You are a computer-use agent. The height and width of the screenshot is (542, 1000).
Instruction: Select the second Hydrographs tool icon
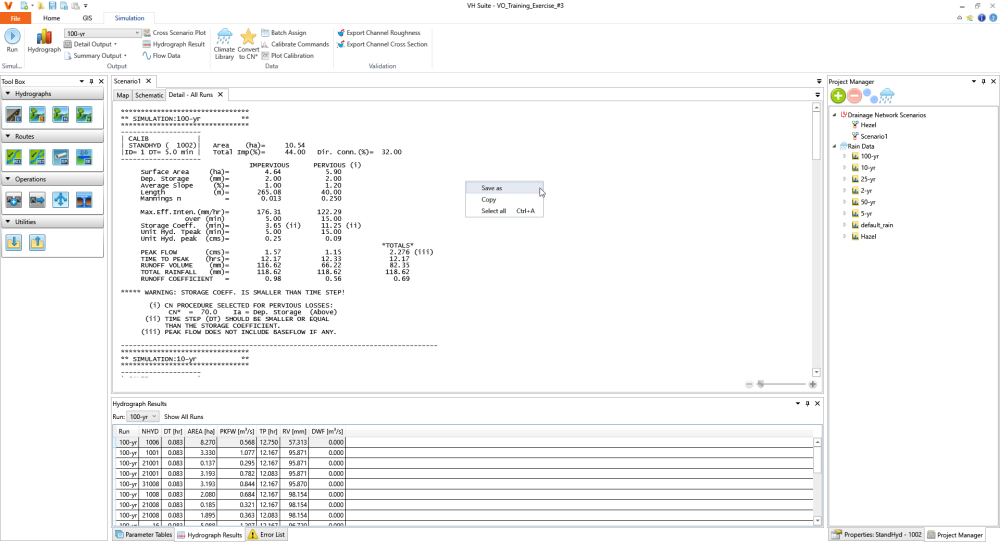pyautogui.click(x=37, y=115)
